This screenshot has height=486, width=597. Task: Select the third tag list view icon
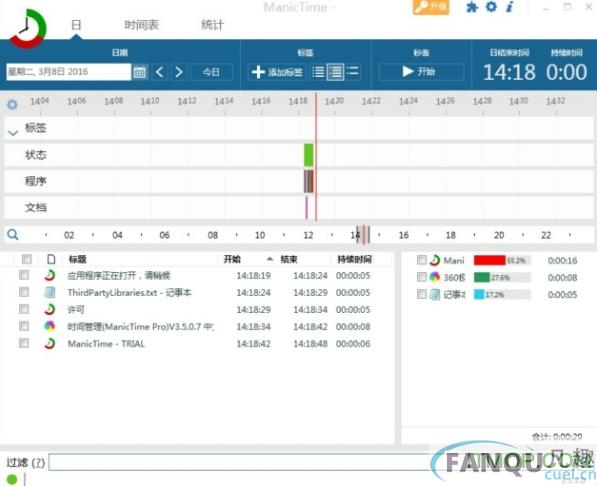353,71
